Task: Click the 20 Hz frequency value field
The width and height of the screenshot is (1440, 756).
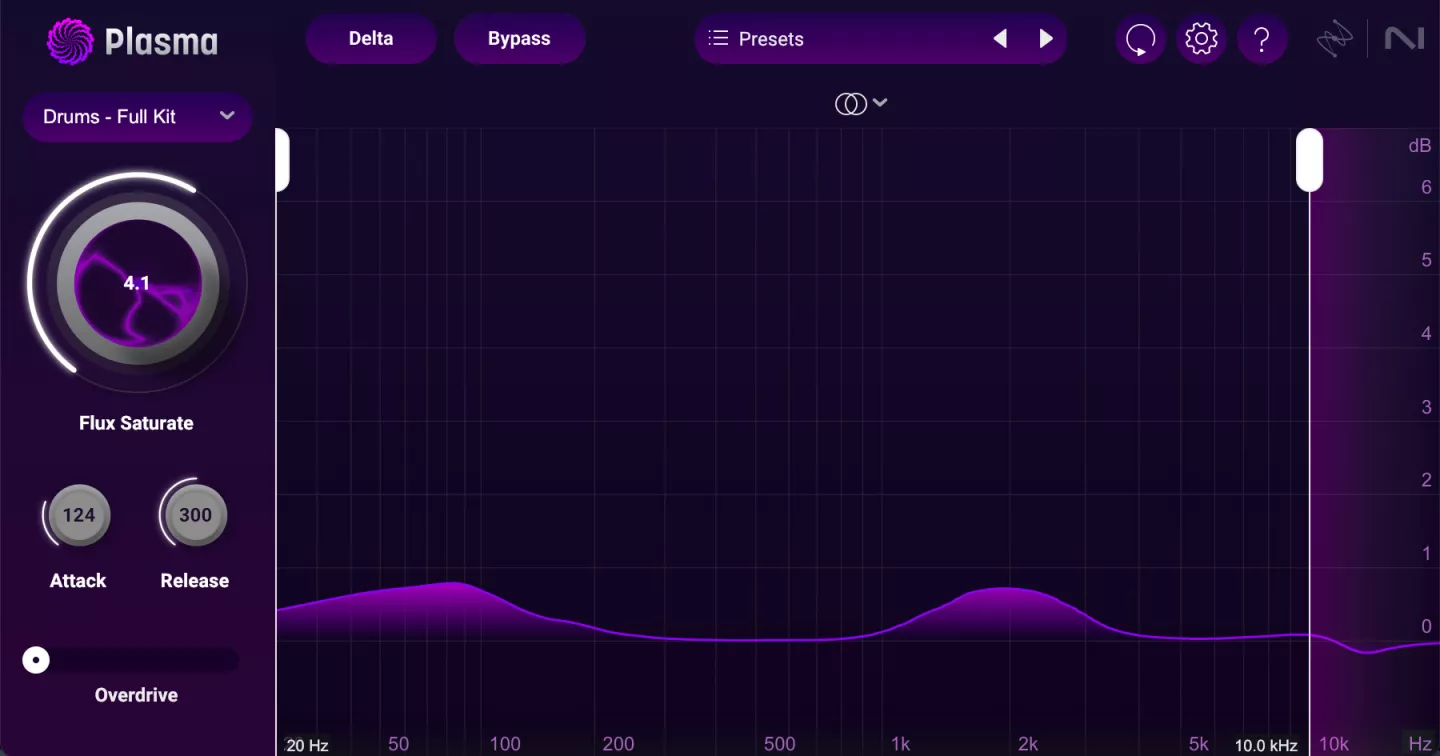Action: (x=307, y=745)
